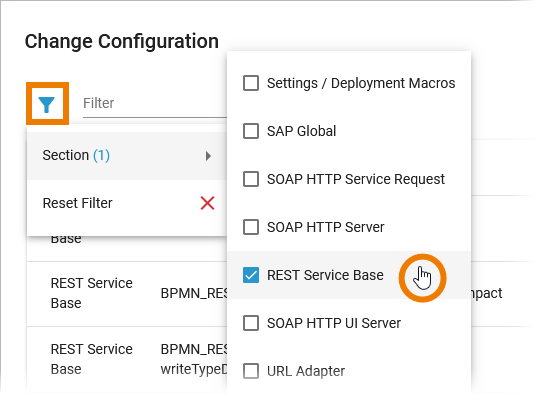Image resolution: width=536 pixels, height=395 pixels.
Task: Click into the Filter text field
Action: tap(155, 104)
